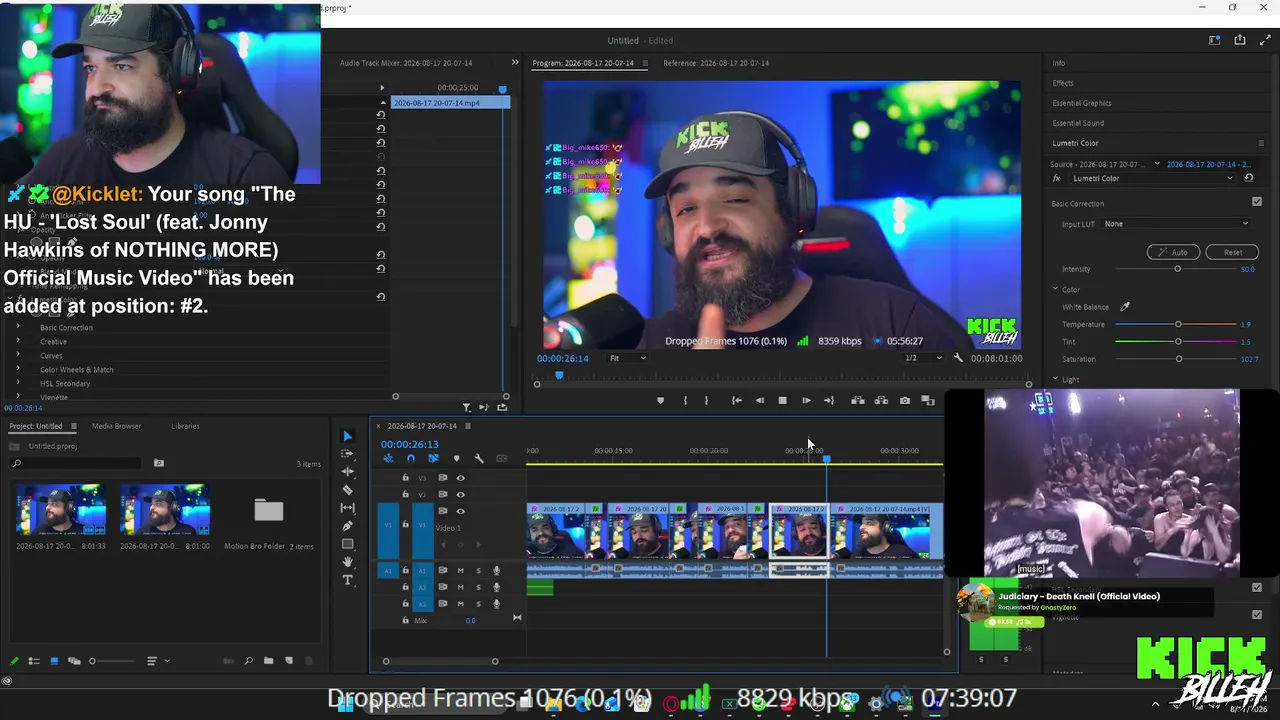Image resolution: width=1280 pixels, height=720 pixels.
Task: Open Program monitor settings wrench
Action: (958, 358)
